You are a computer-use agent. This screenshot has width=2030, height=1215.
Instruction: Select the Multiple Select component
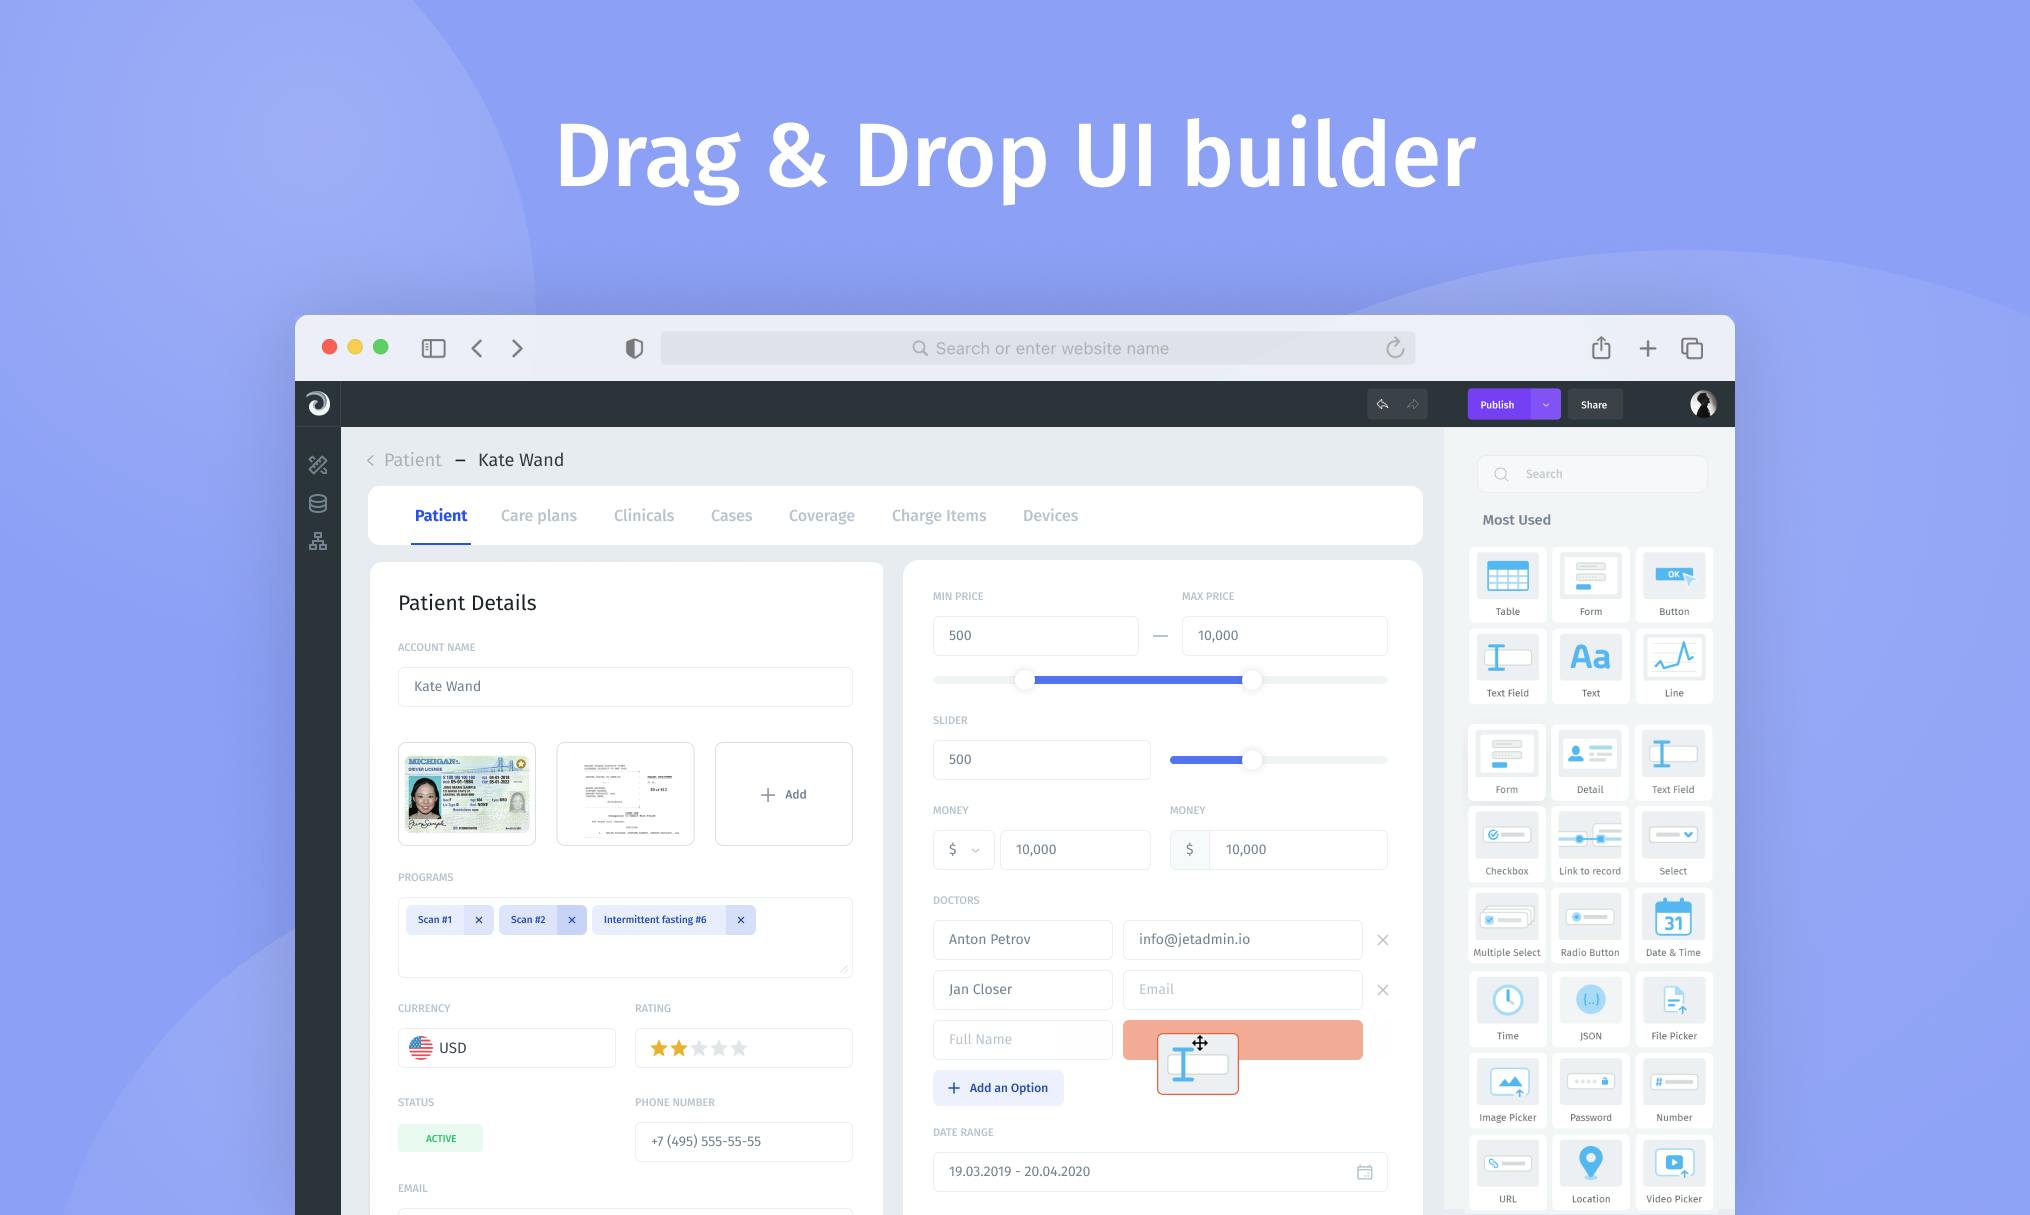point(1507,927)
